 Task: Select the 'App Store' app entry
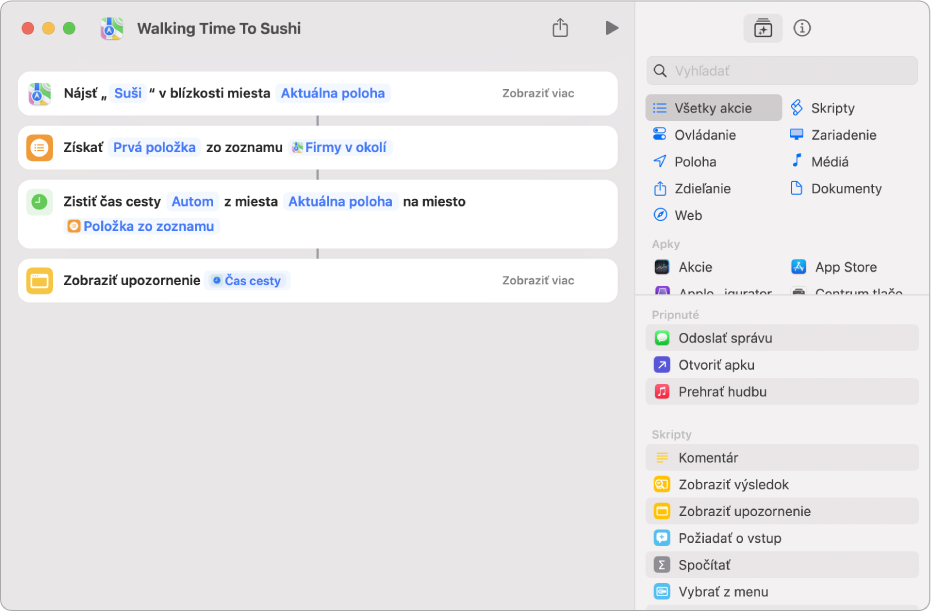pyautogui.click(x=845, y=267)
